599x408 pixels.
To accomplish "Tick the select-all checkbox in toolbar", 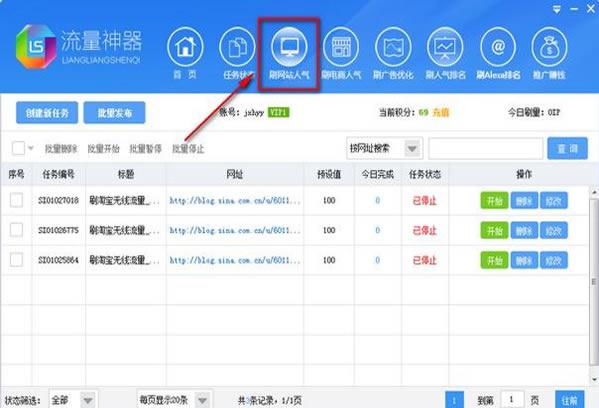I will [18, 148].
